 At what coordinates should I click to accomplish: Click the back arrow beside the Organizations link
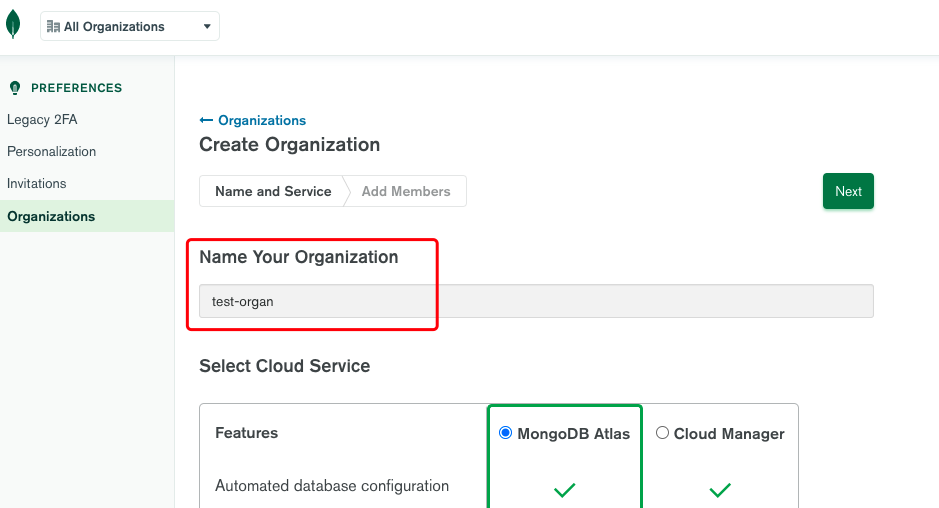(206, 120)
